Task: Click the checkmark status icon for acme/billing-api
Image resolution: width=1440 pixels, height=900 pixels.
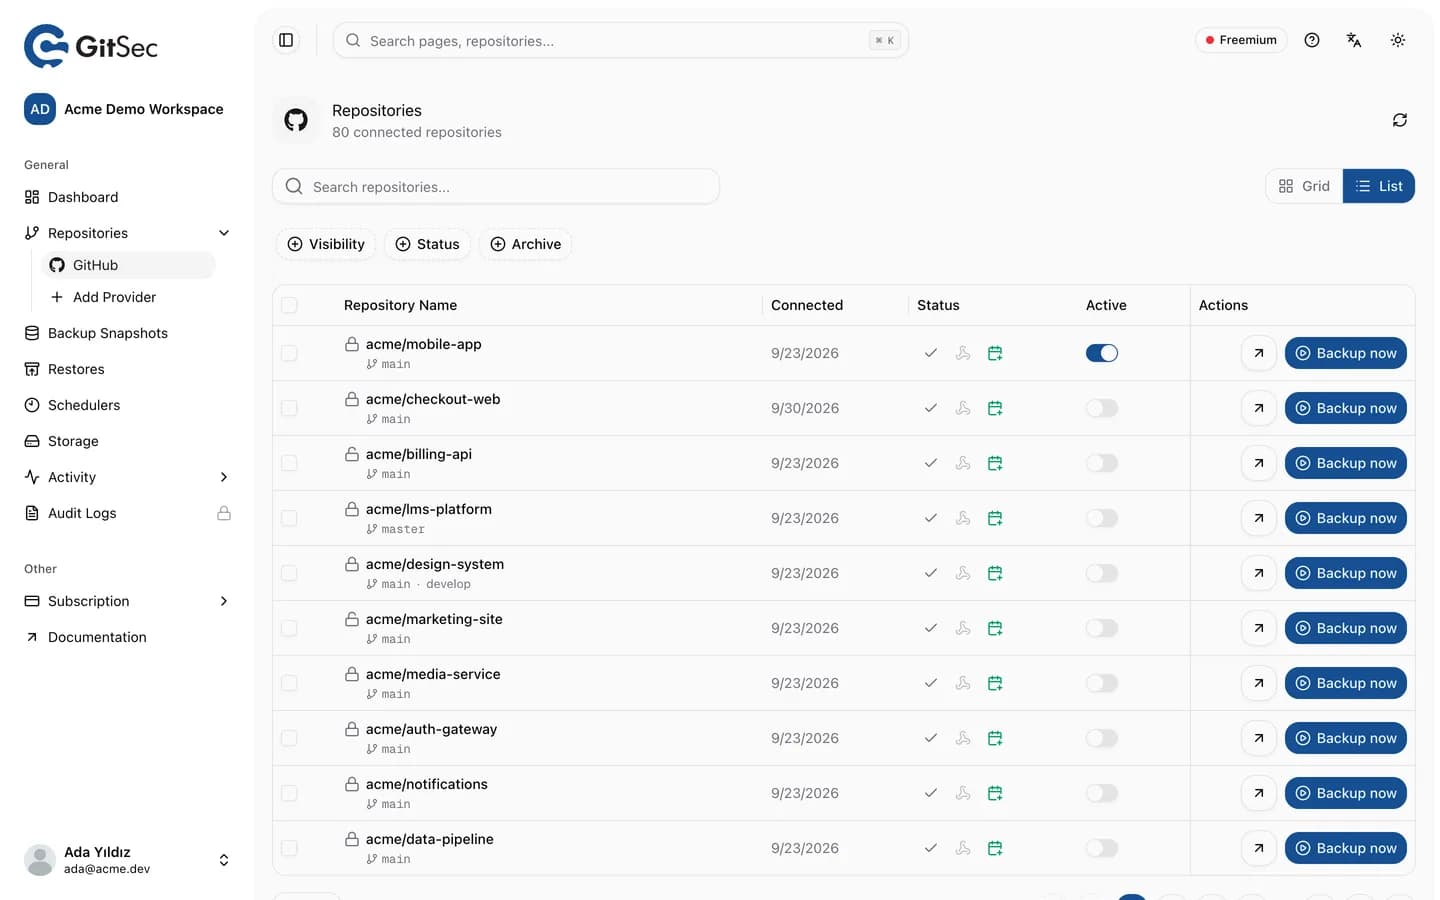Action: [931, 463]
